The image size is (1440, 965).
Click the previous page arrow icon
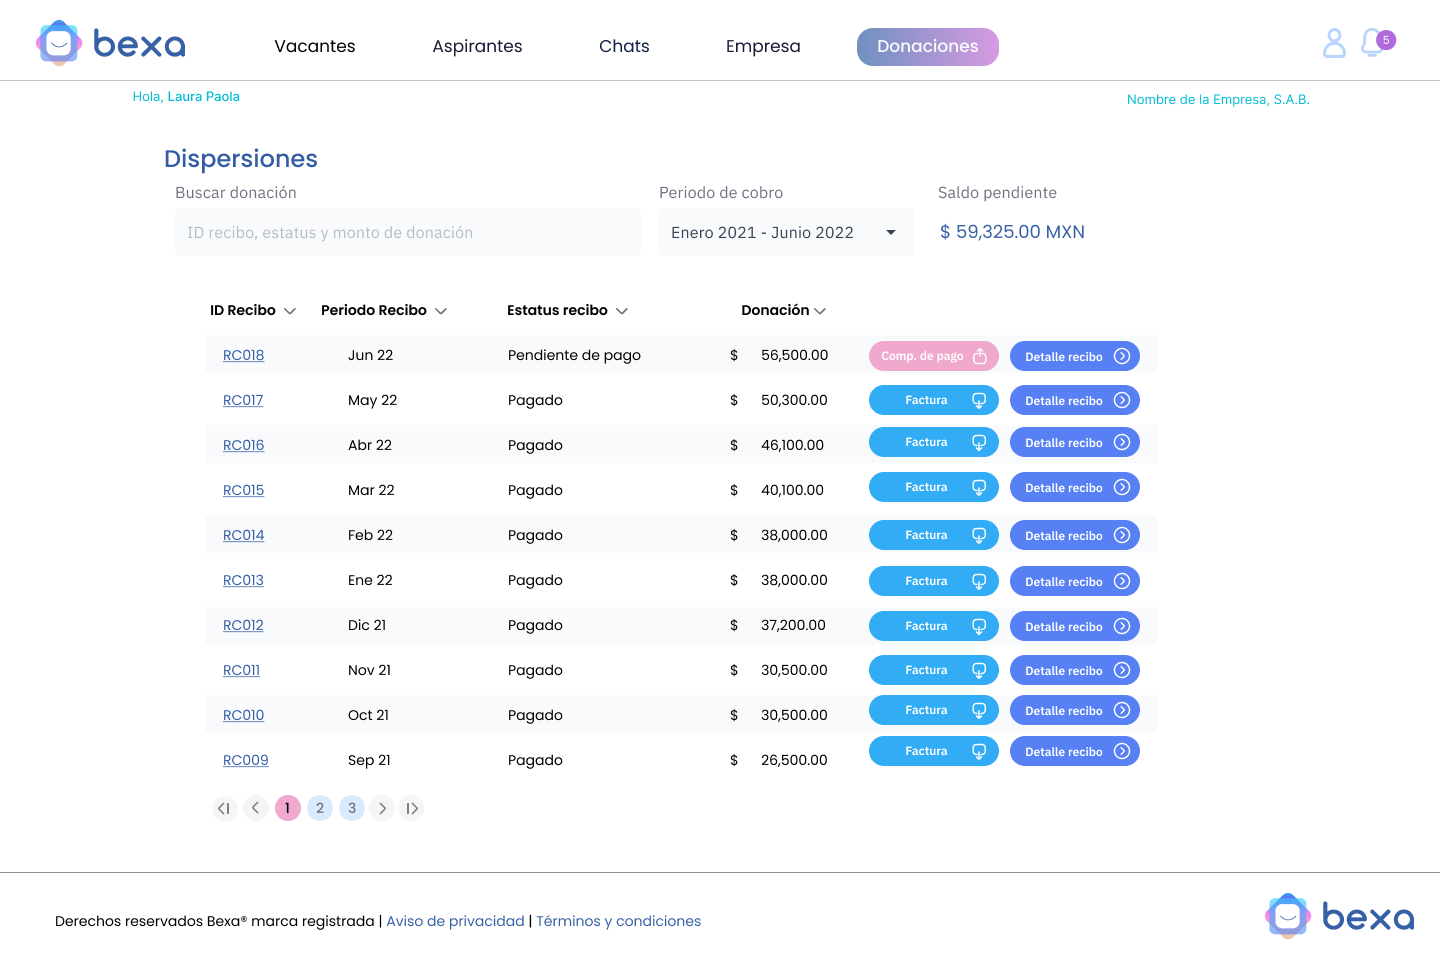(x=255, y=808)
